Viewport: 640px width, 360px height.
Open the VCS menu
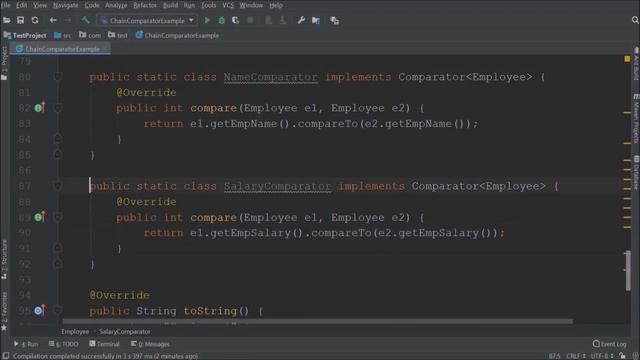pyautogui.click(x=228, y=5)
